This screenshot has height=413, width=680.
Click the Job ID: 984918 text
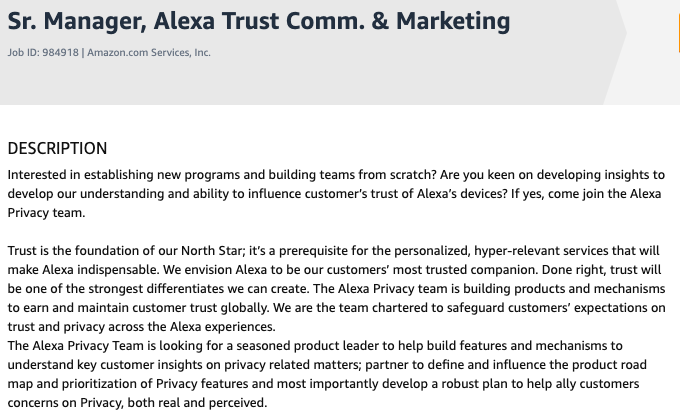click(43, 52)
